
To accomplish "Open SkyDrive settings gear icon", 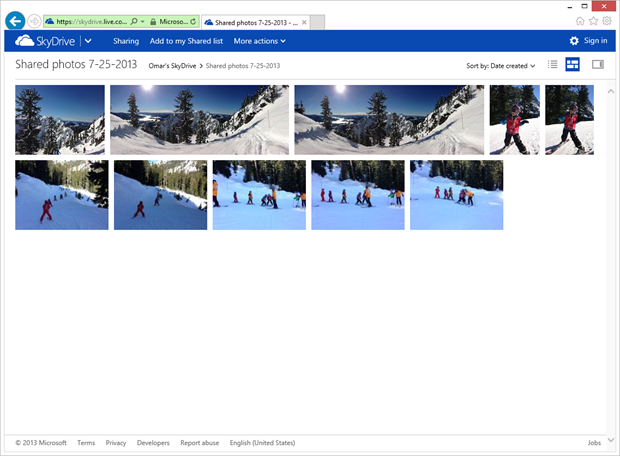I will tap(574, 41).
